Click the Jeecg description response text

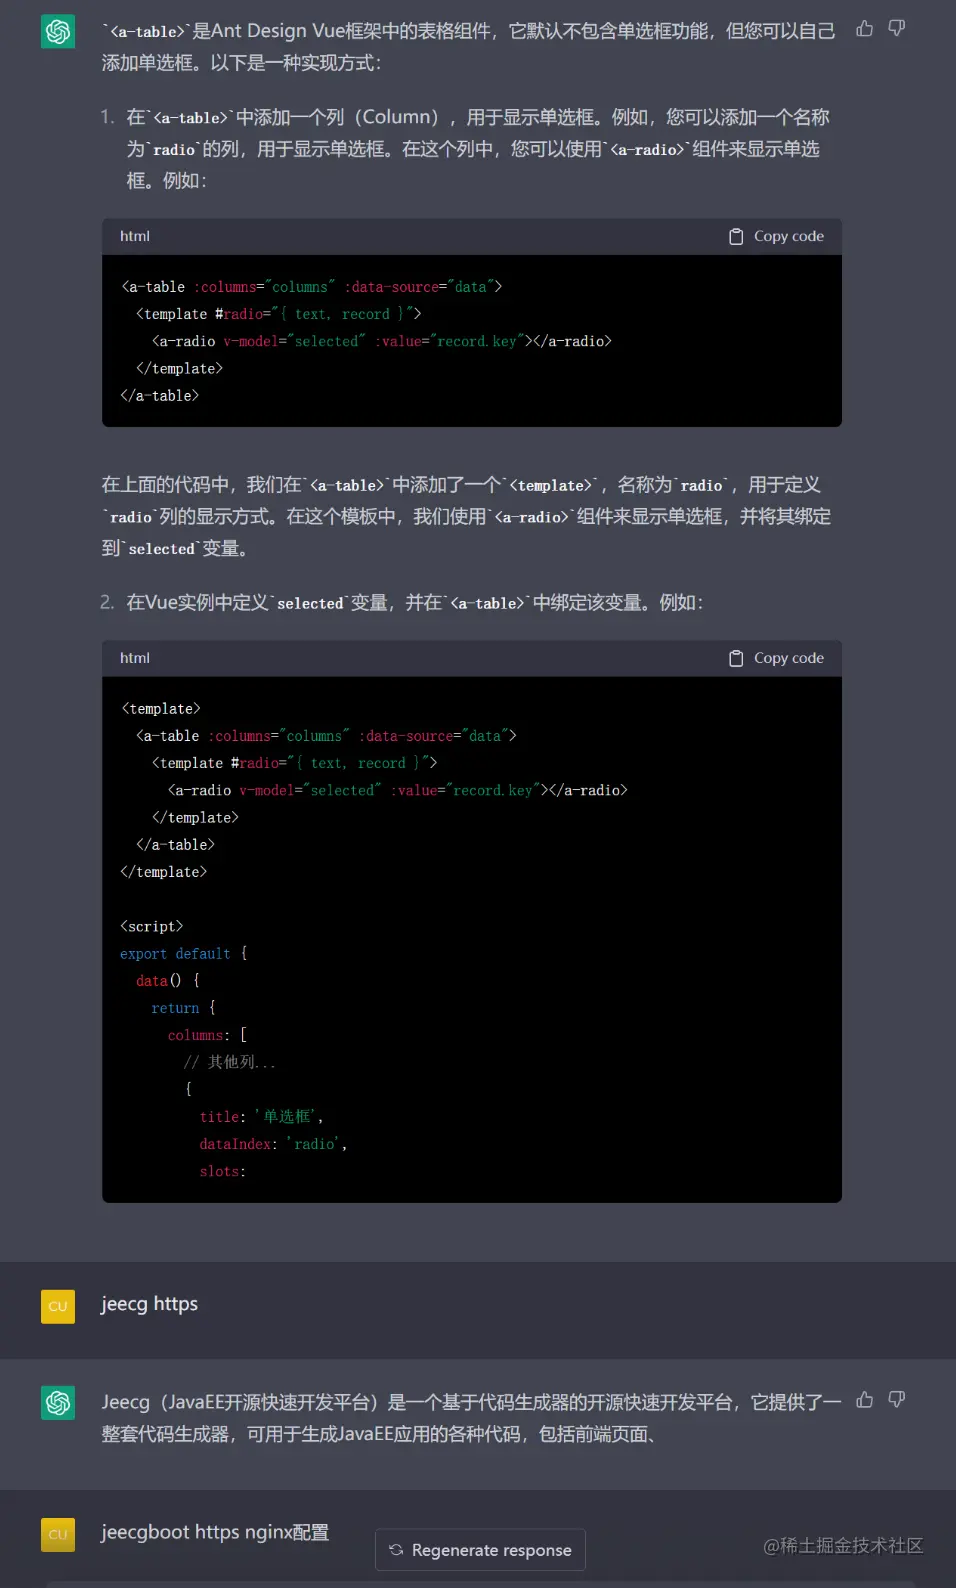pos(471,1419)
